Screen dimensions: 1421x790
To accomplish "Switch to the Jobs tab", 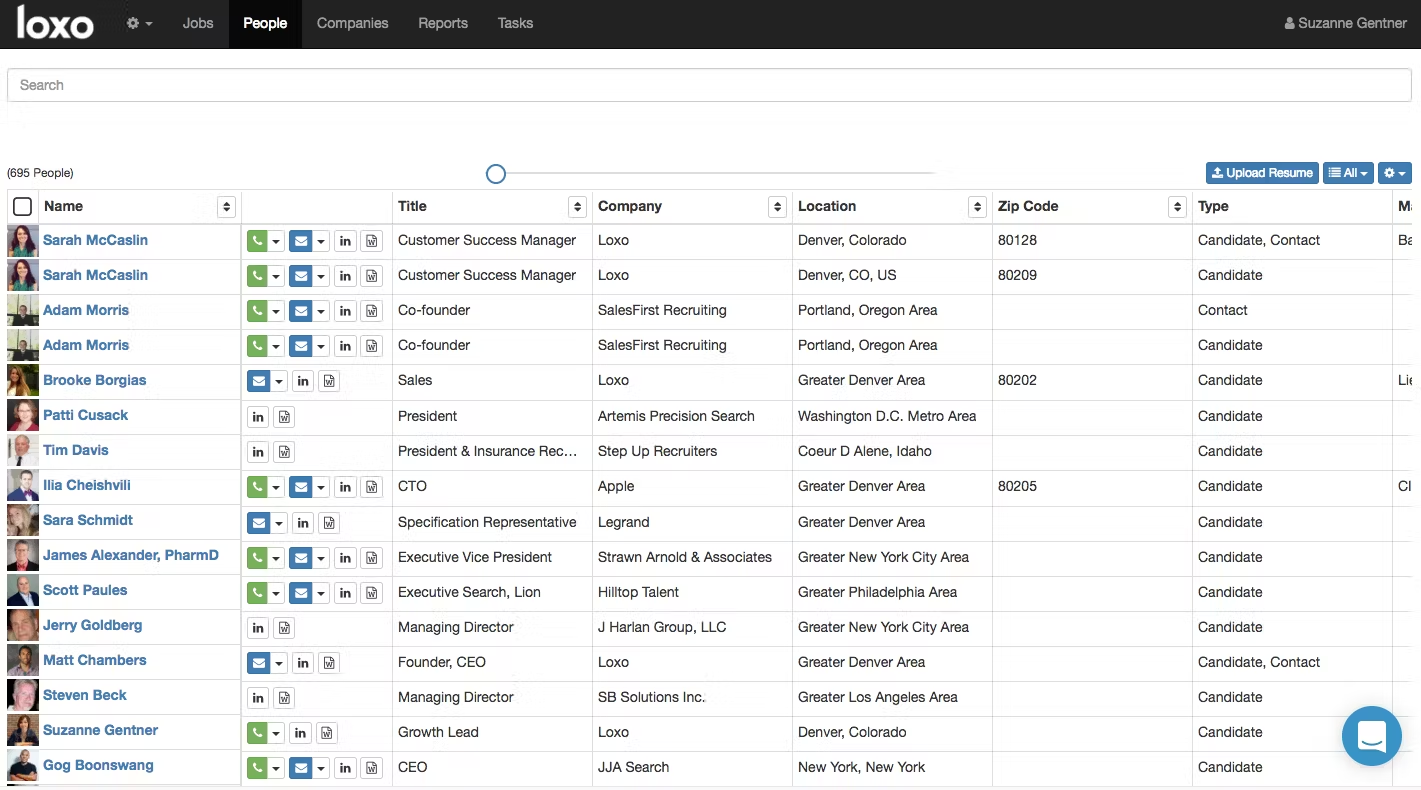I will point(198,23).
